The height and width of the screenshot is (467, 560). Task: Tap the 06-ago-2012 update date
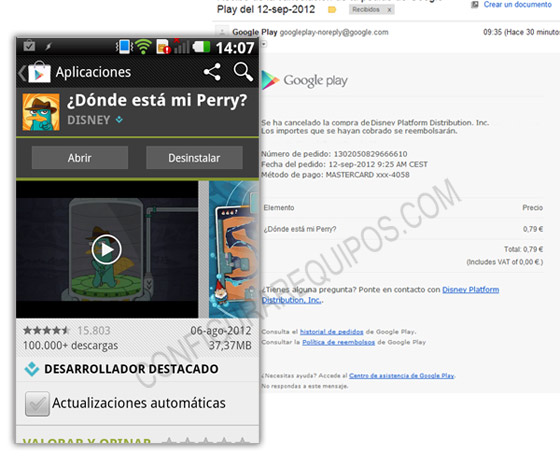point(221,331)
